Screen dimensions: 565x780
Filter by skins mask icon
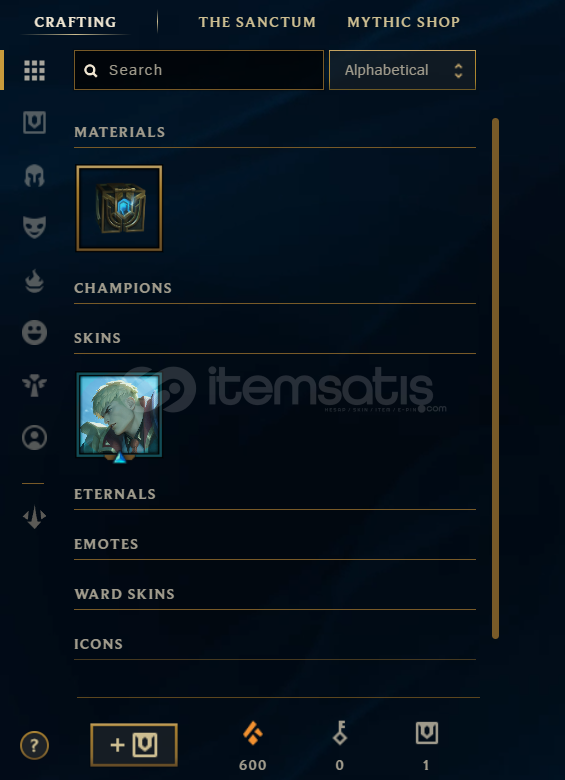coord(34,227)
